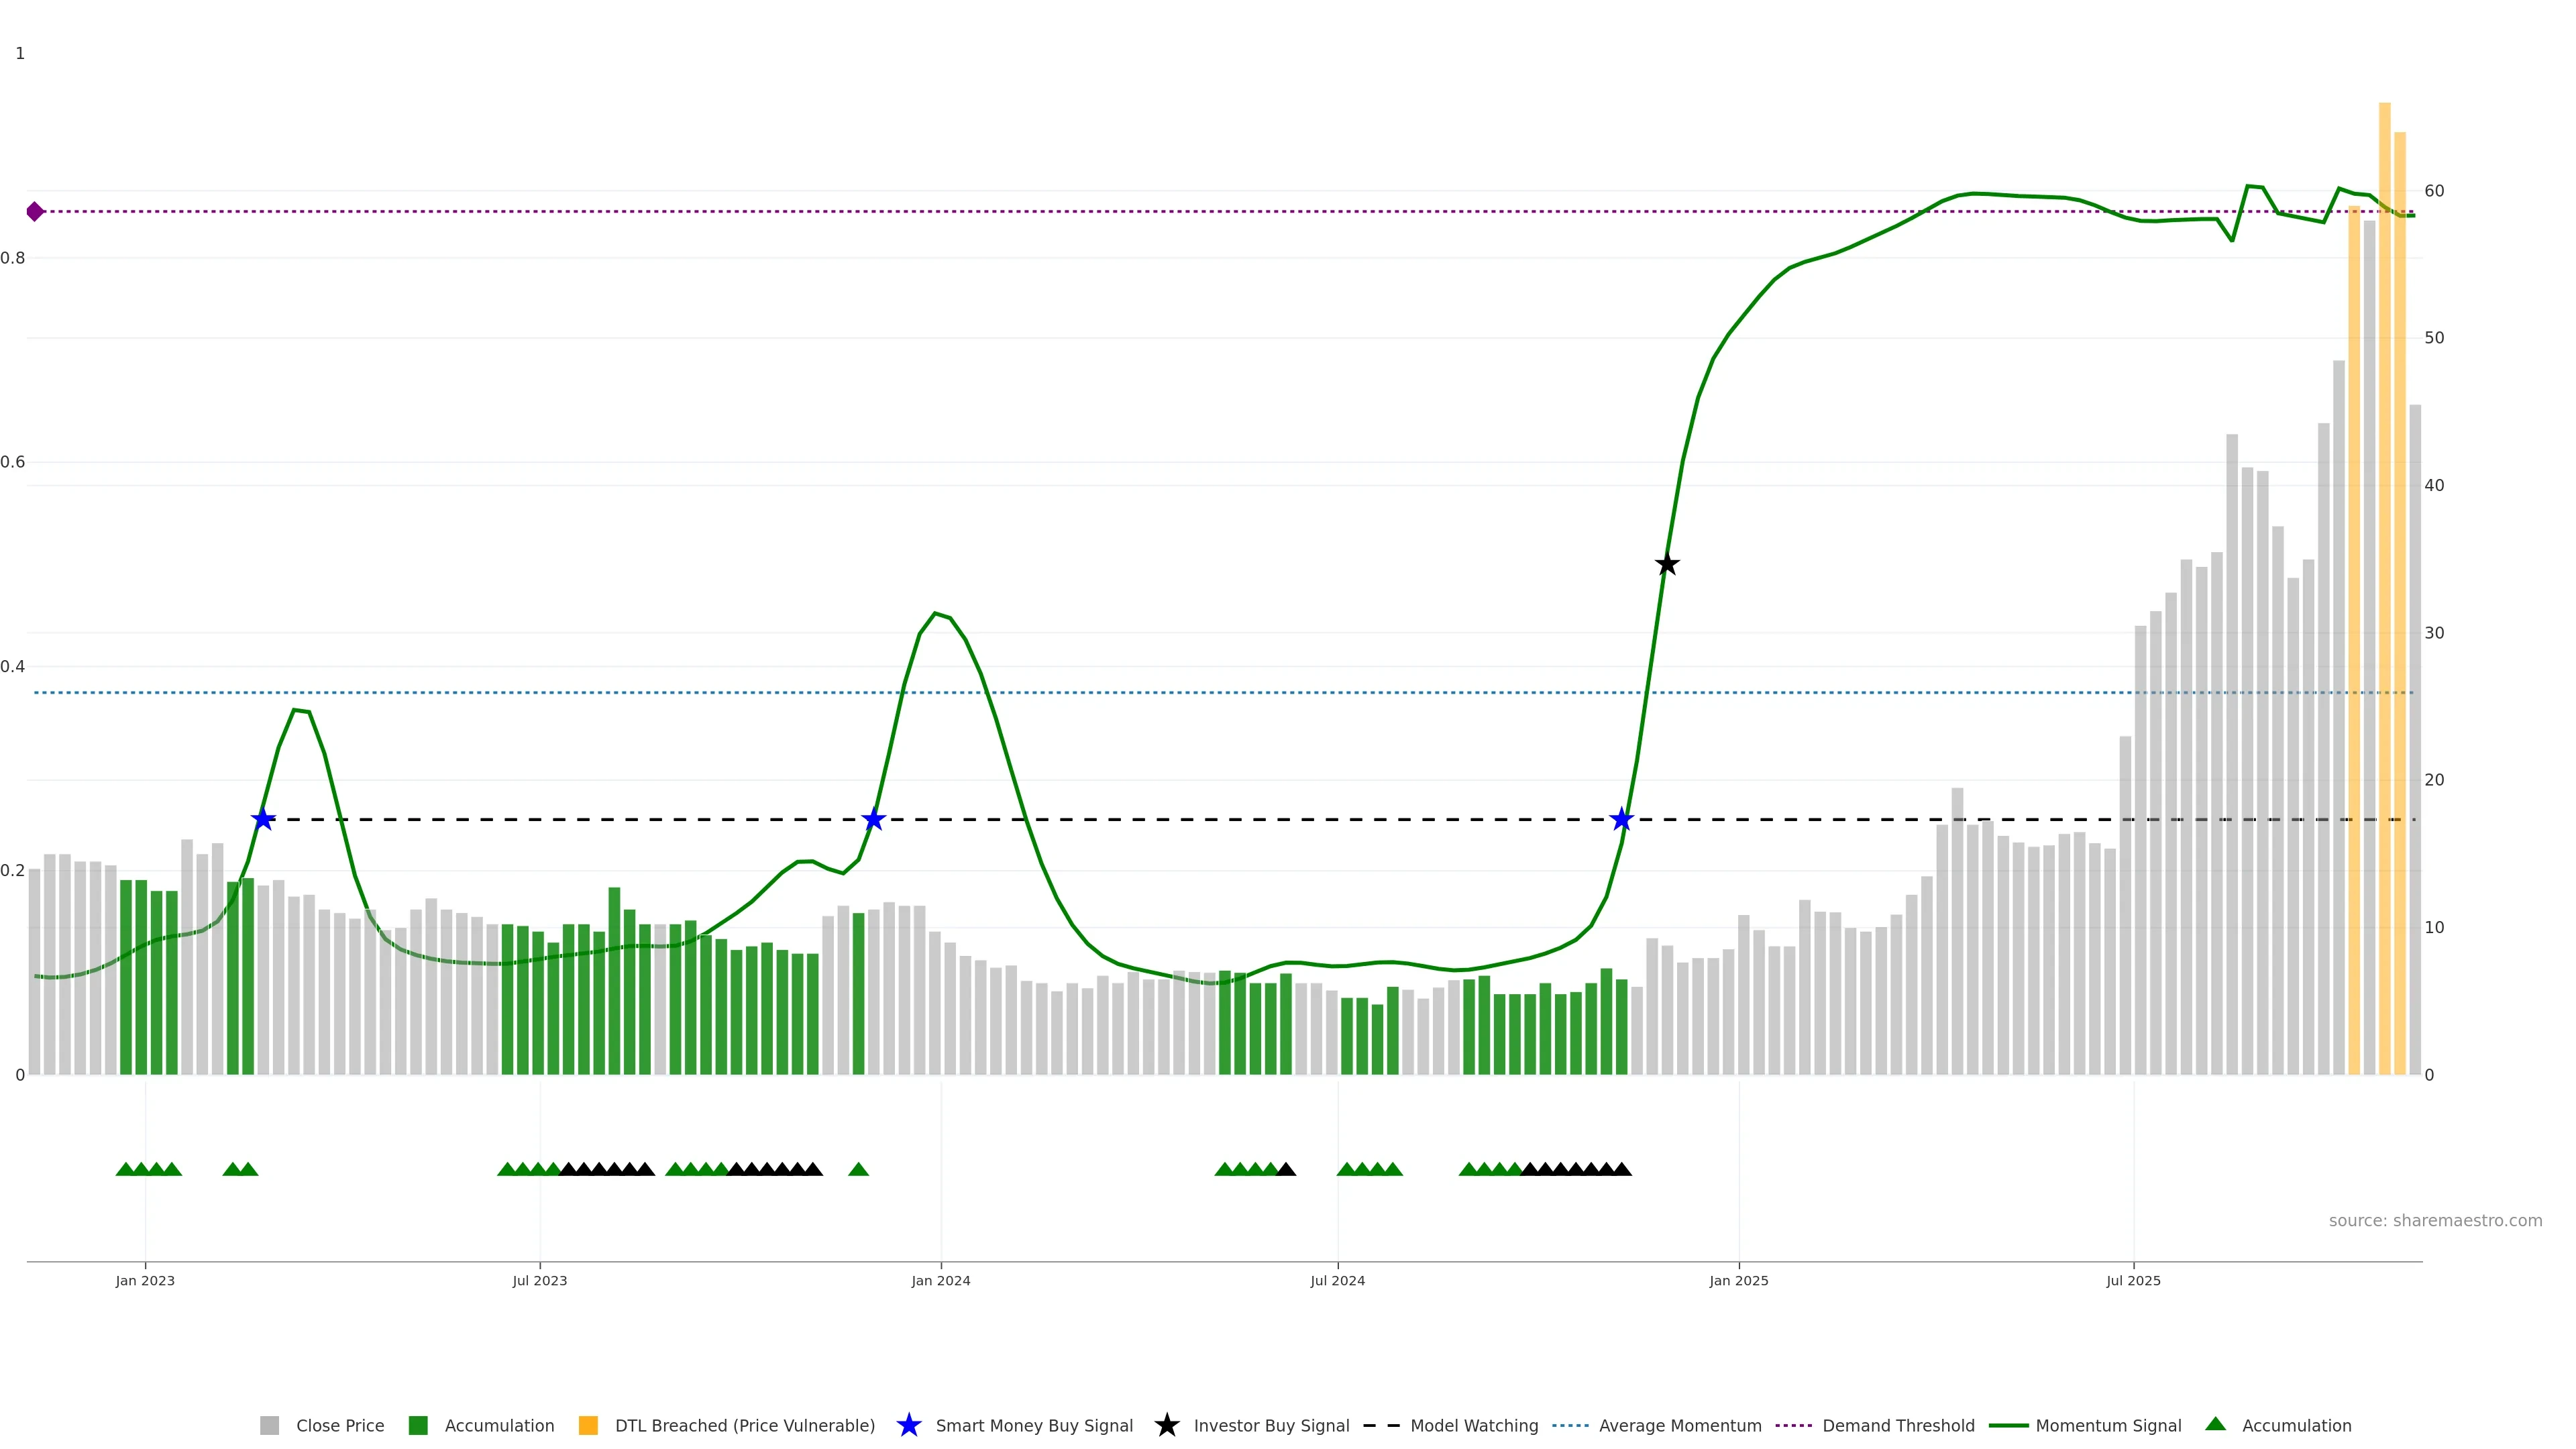Click the Jan 2025 axis label
The width and height of the screenshot is (2576, 1449).
point(1738,1280)
